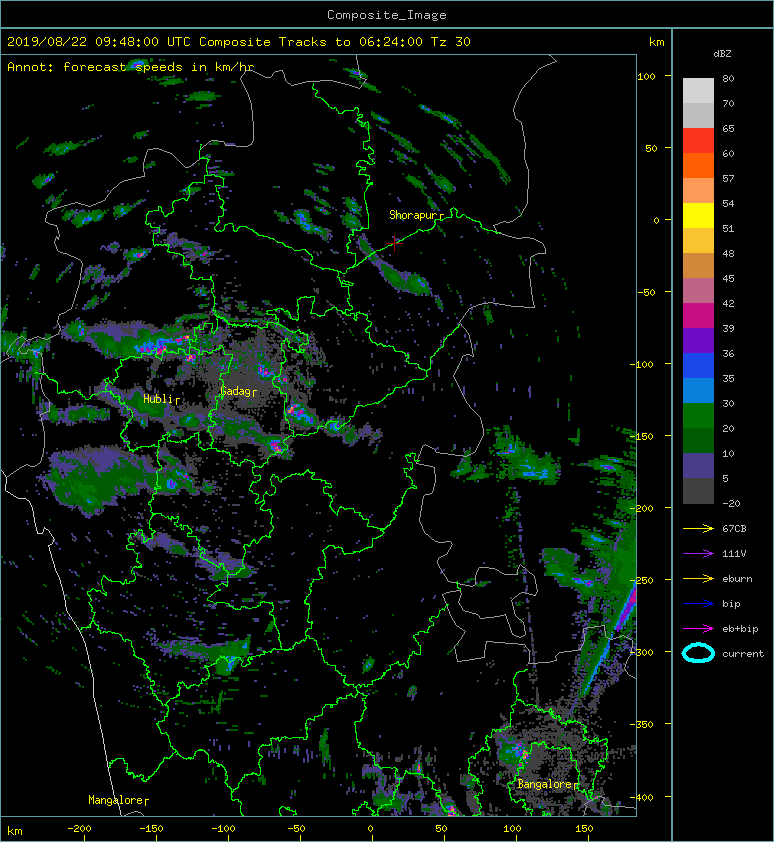Click the 'eb+bip' legend label
Image resolution: width=774 pixels, height=842 pixels.
(740, 629)
